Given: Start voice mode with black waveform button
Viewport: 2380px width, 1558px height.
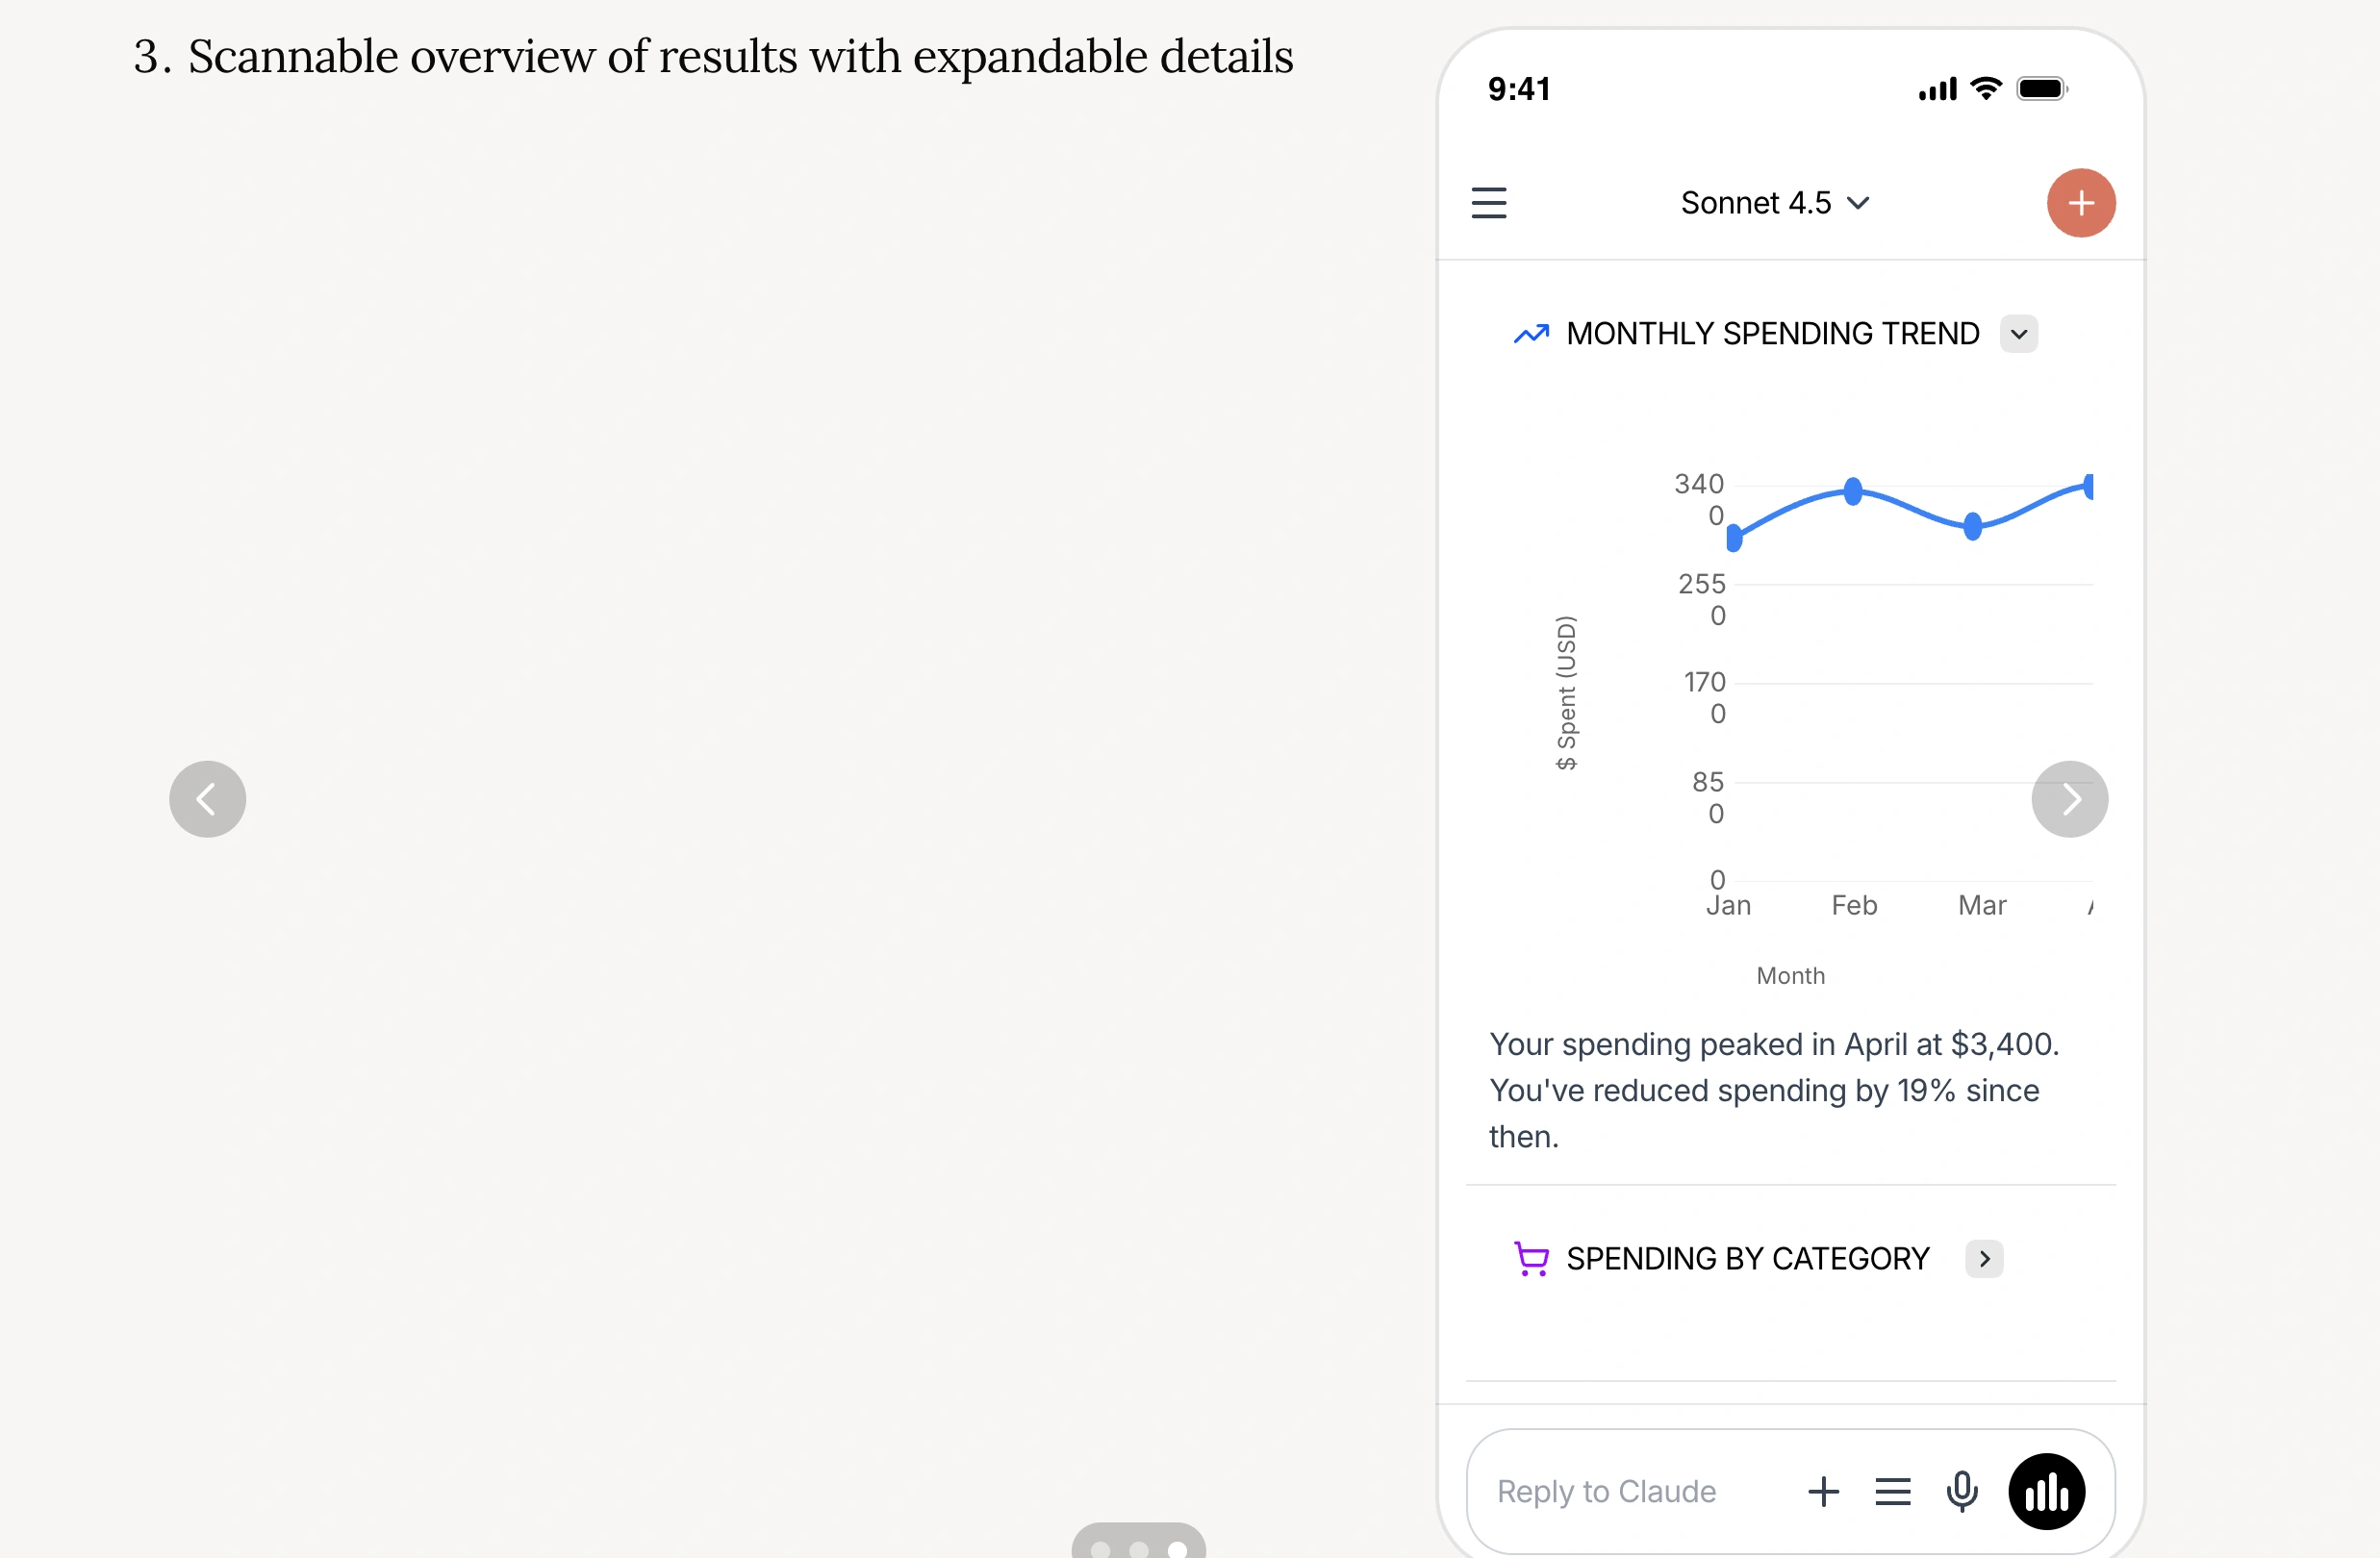Looking at the screenshot, I should pyautogui.click(x=2046, y=1491).
